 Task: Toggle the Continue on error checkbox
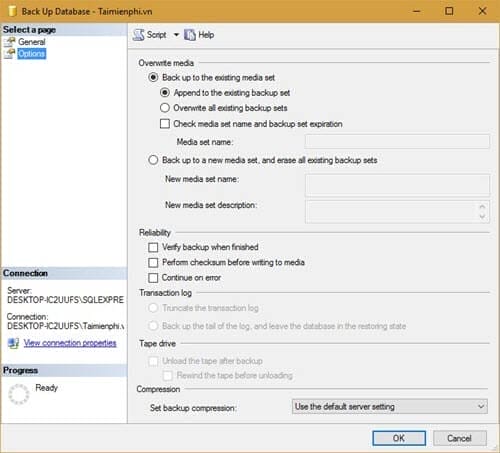(153, 278)
